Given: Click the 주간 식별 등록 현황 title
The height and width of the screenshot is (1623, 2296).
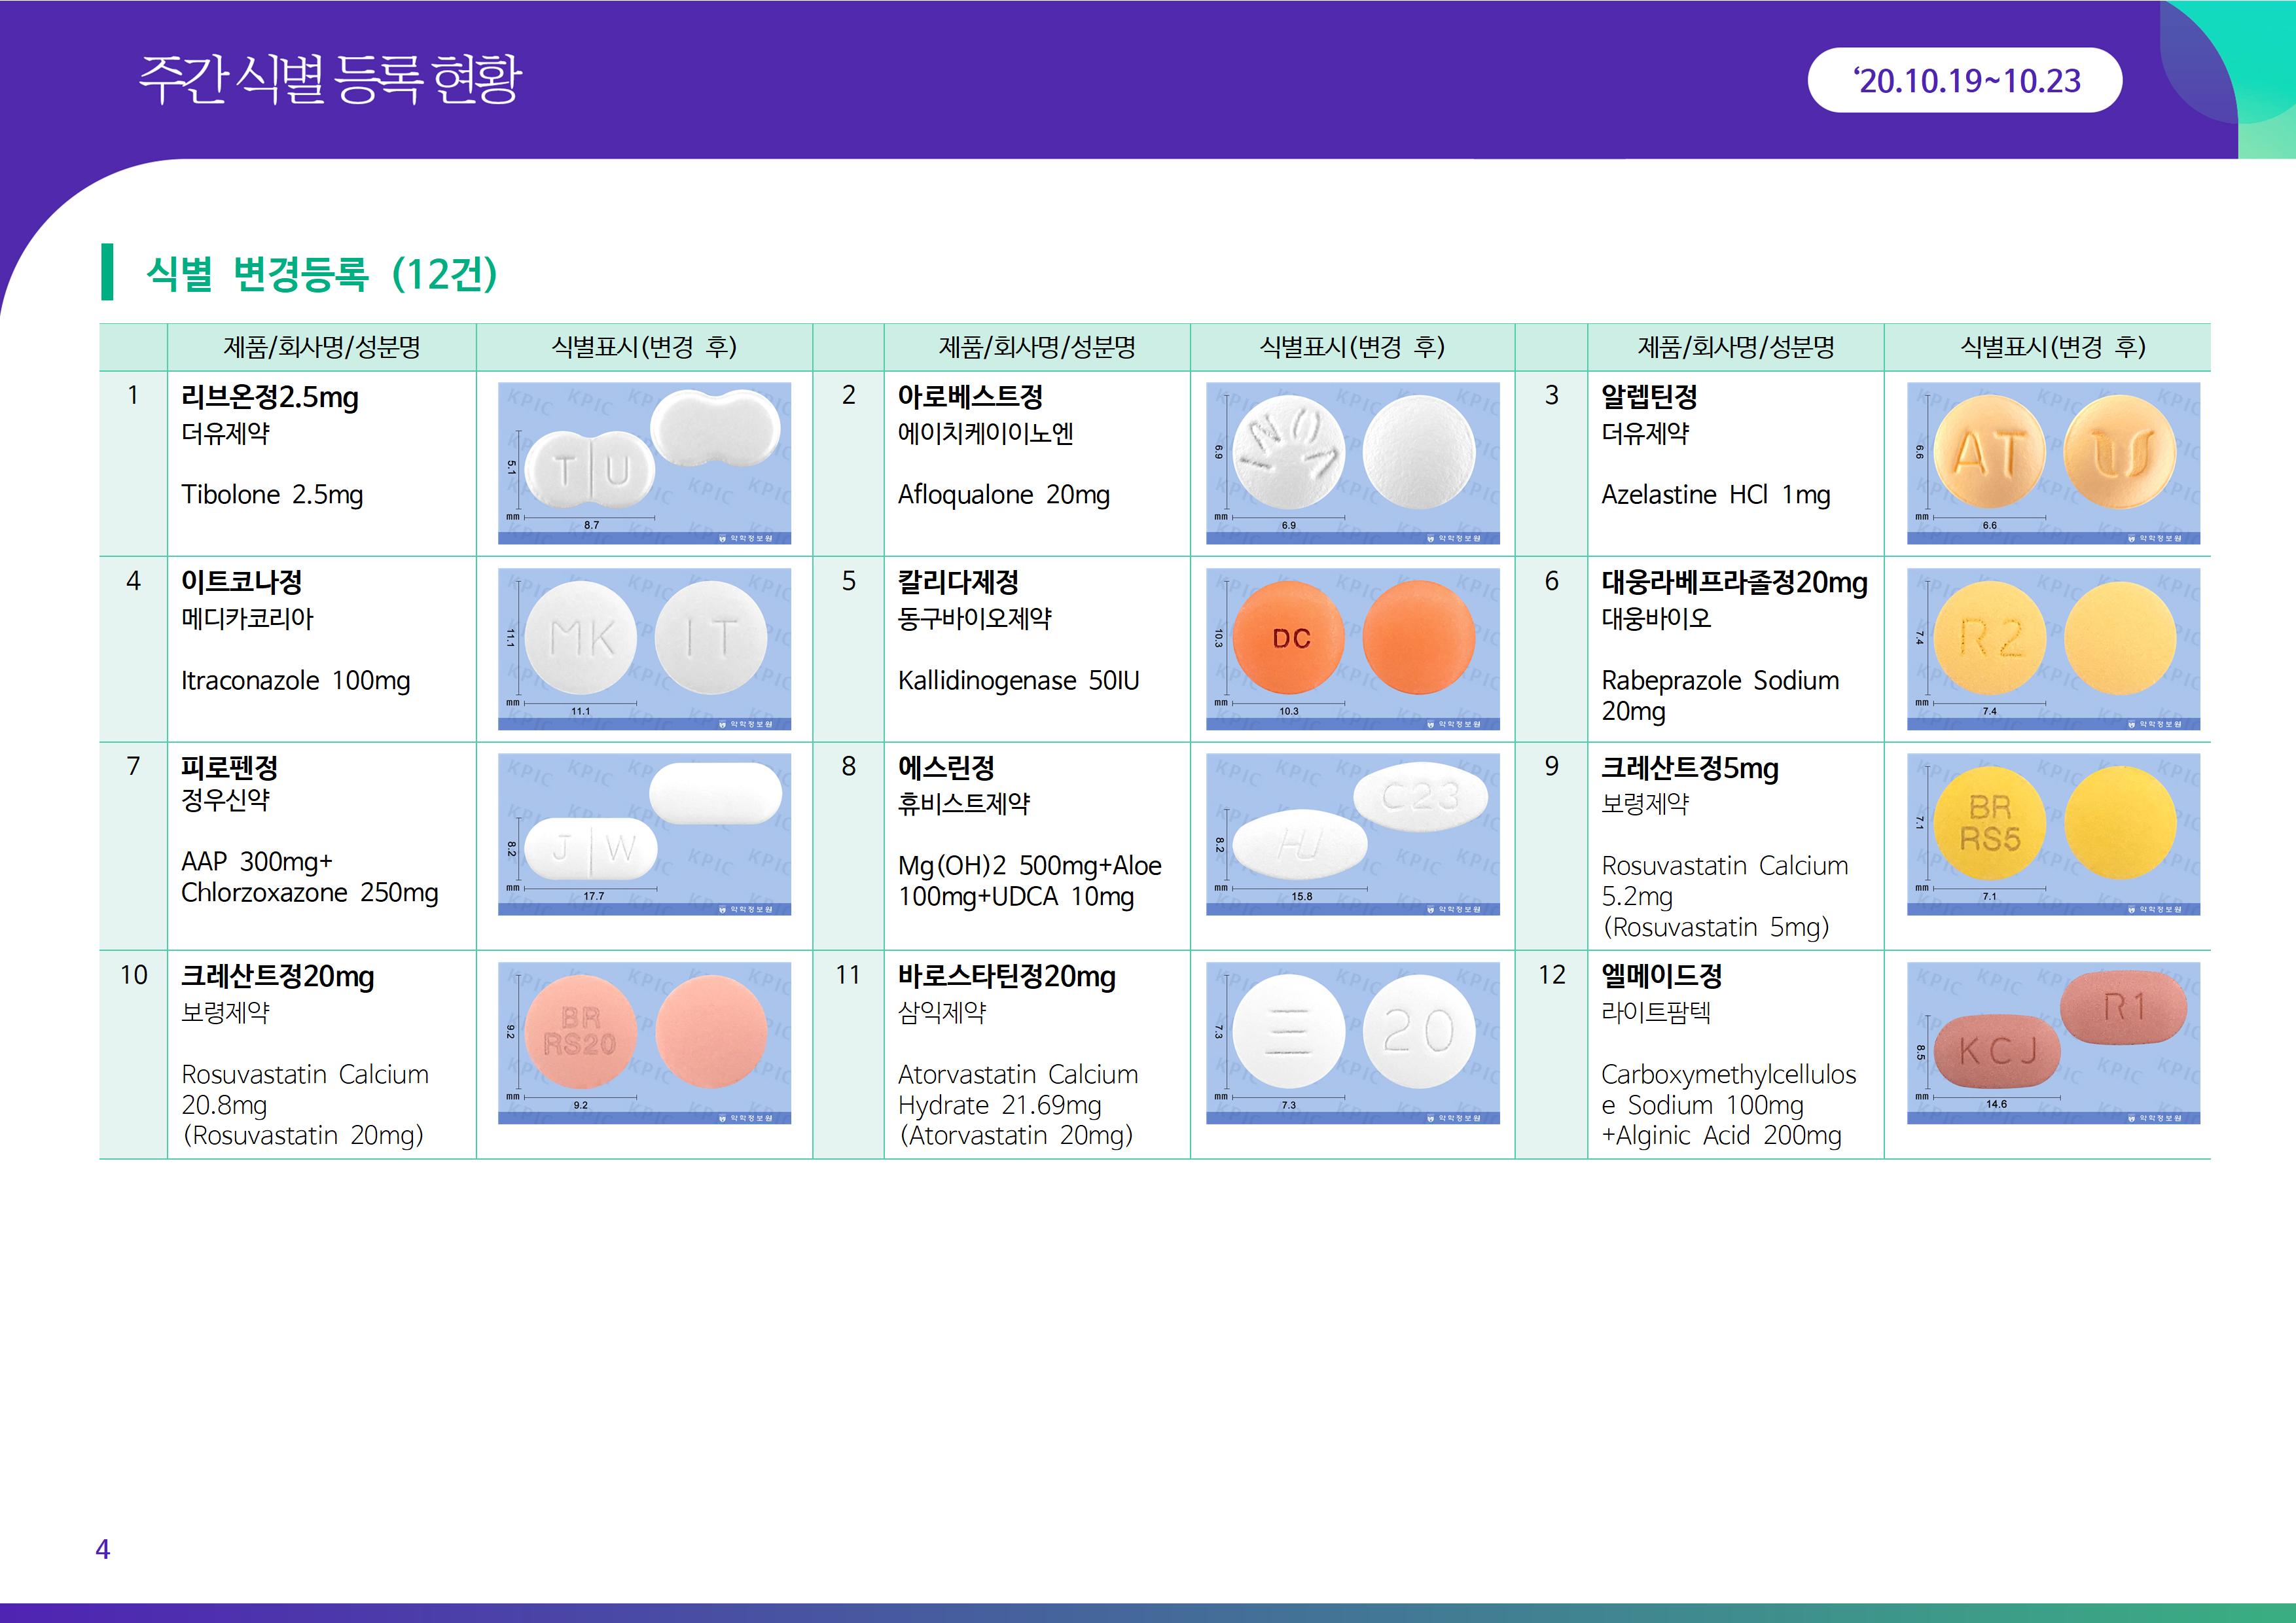Looking at the screenshot, I should (x=330, y=79).
